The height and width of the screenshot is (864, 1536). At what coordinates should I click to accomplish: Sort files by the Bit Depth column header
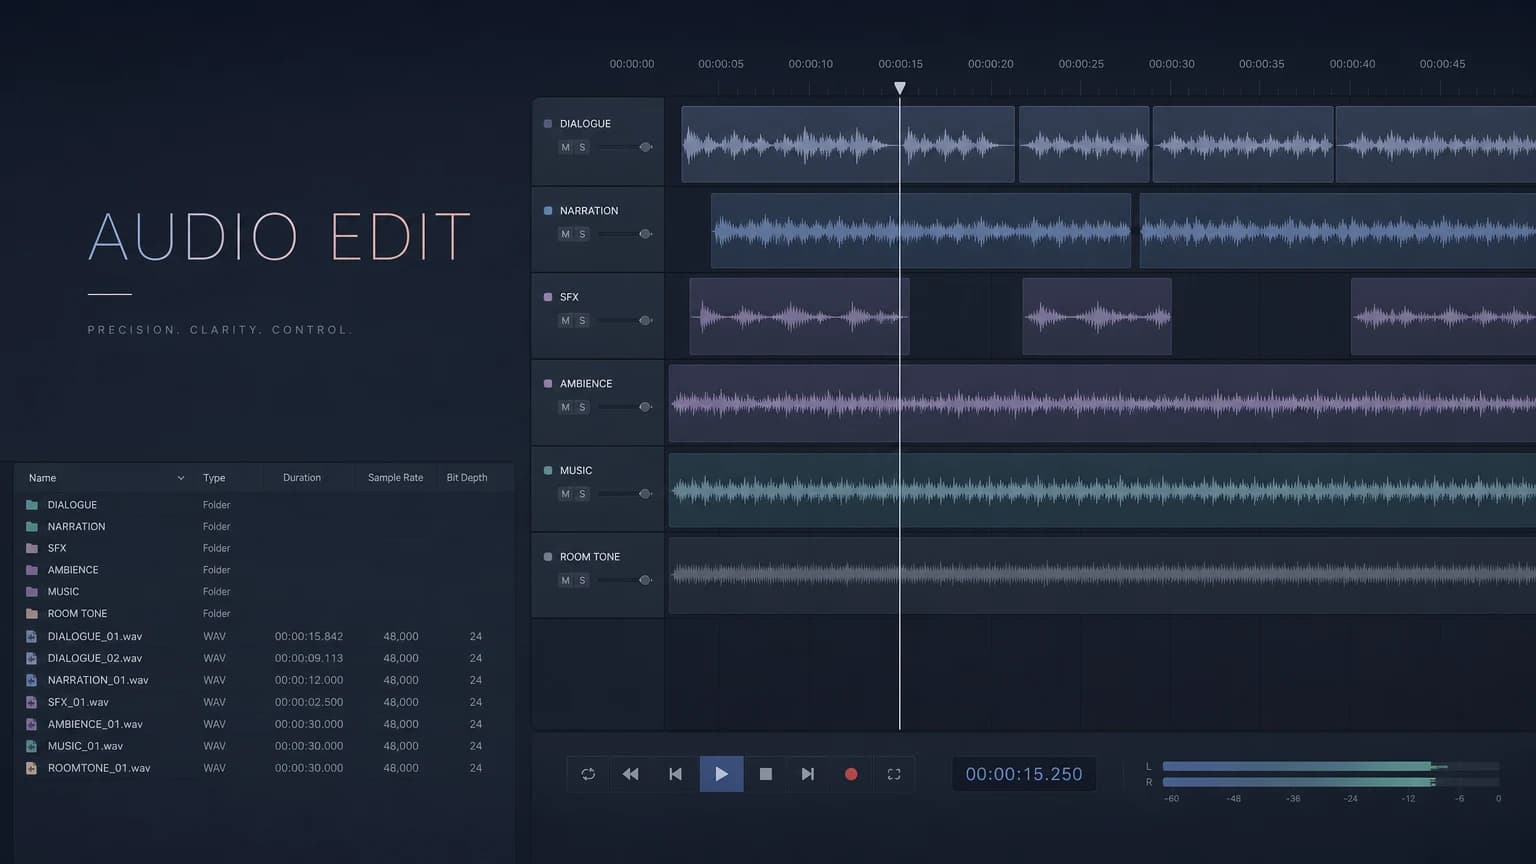(x=467, y=478)
